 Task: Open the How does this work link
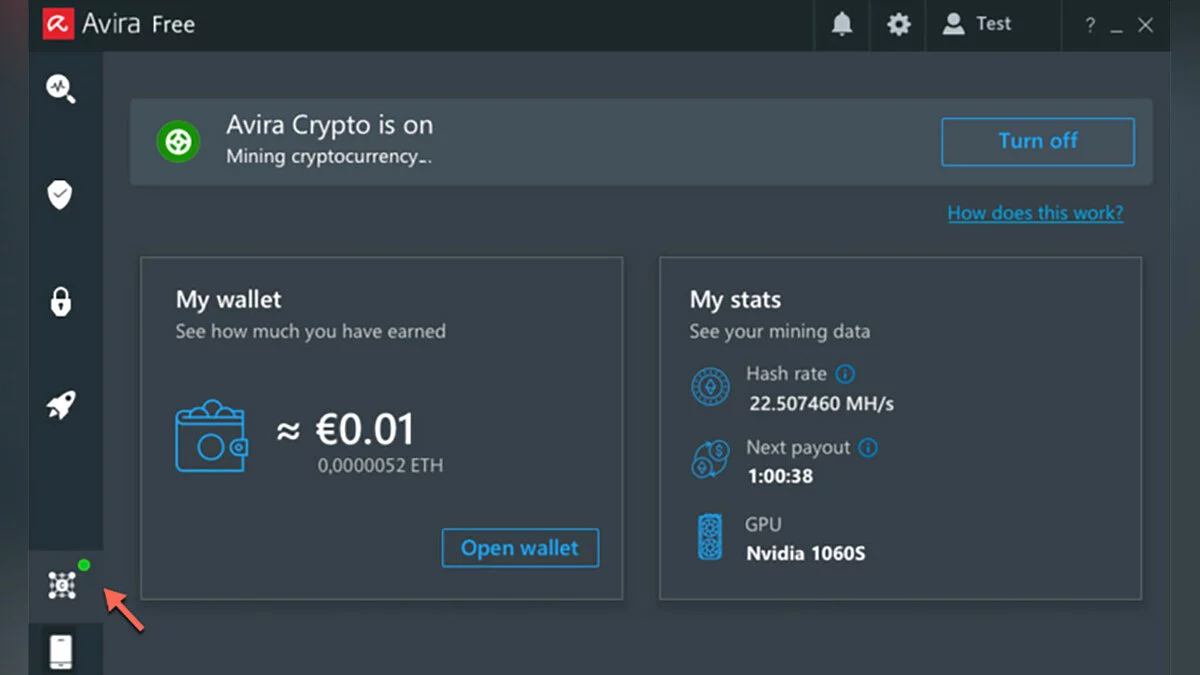pos(1035,213)
